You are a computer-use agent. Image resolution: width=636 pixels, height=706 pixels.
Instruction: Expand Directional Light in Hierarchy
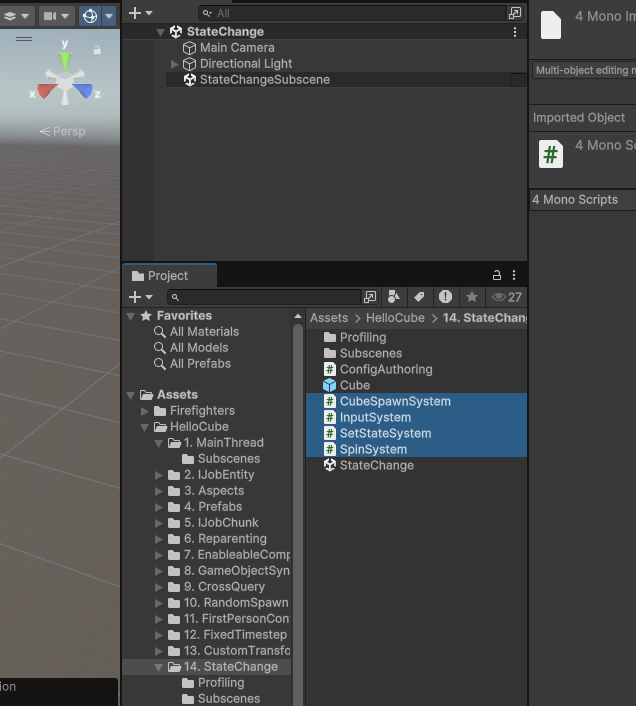click(x=174, y=64)
